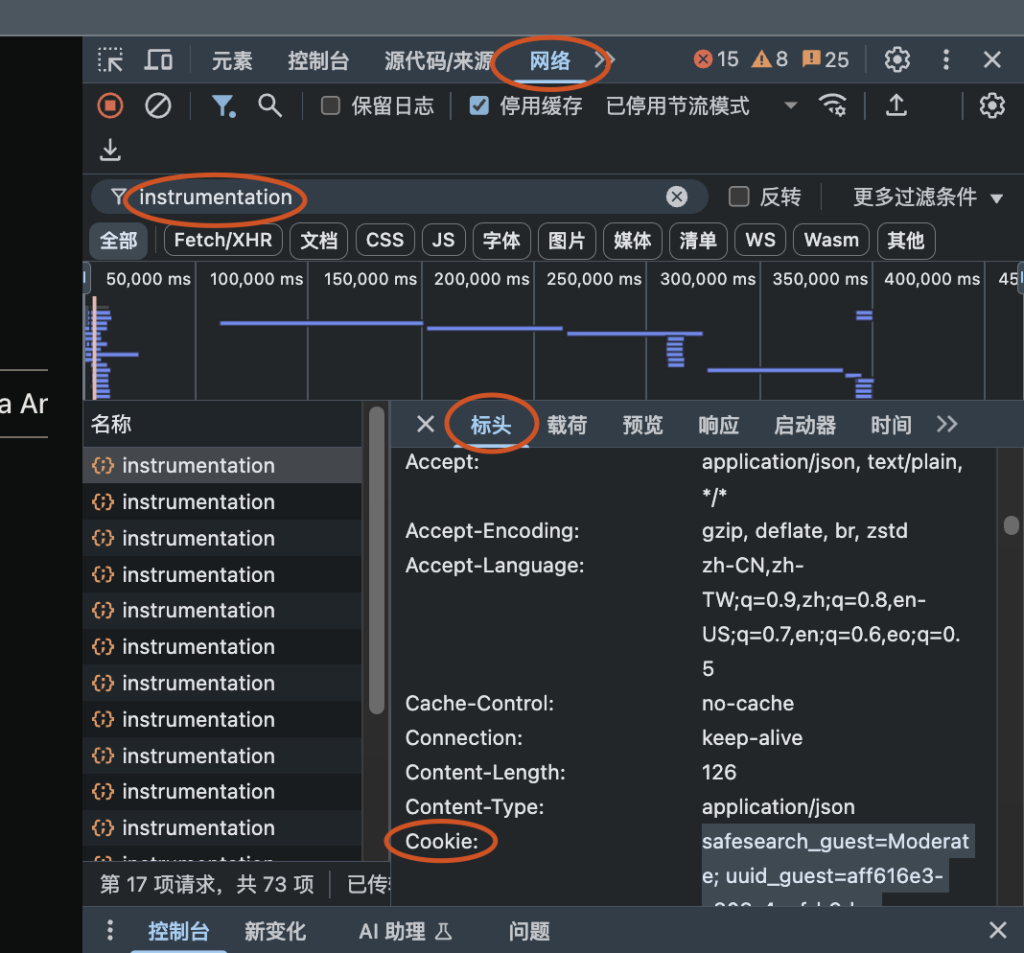1024x953 pixels.
Task: Open the 元素 panel tab
Action: pos(231,60)
